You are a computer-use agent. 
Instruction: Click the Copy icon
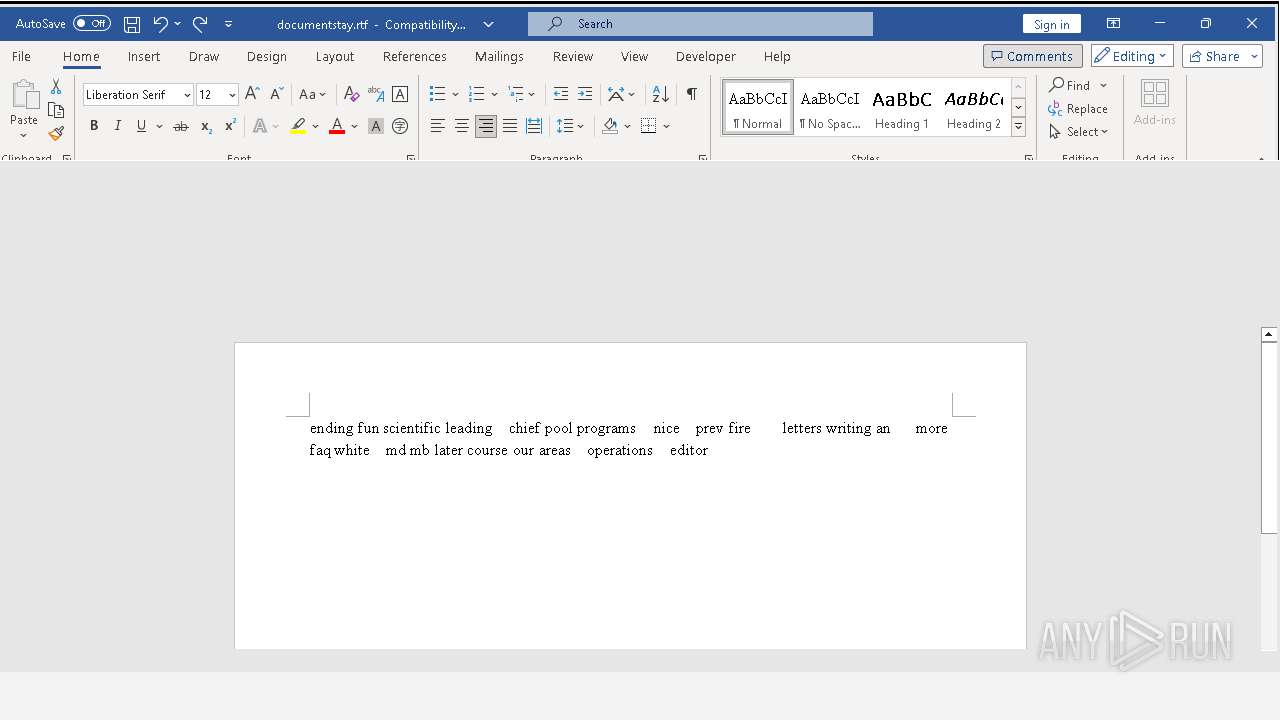(56, 110)
